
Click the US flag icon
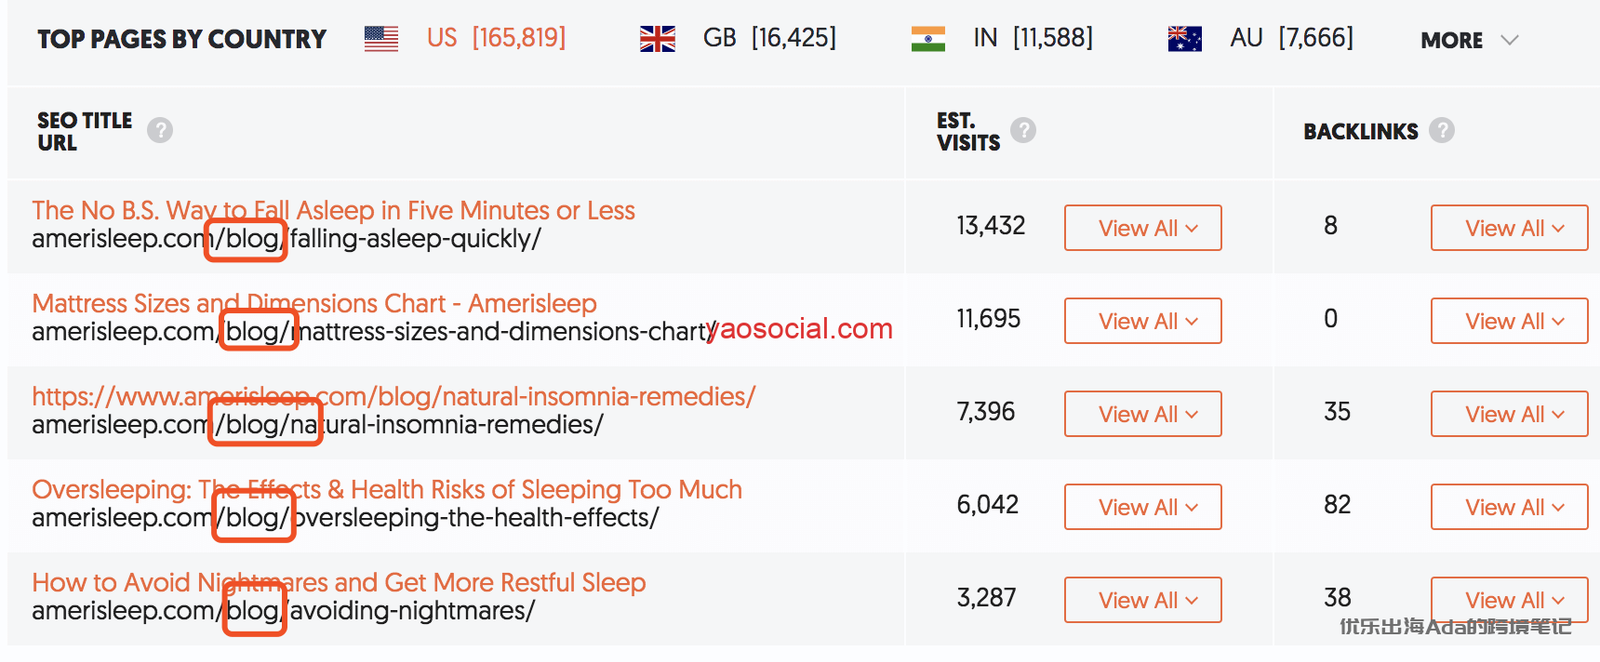point(381,39)
